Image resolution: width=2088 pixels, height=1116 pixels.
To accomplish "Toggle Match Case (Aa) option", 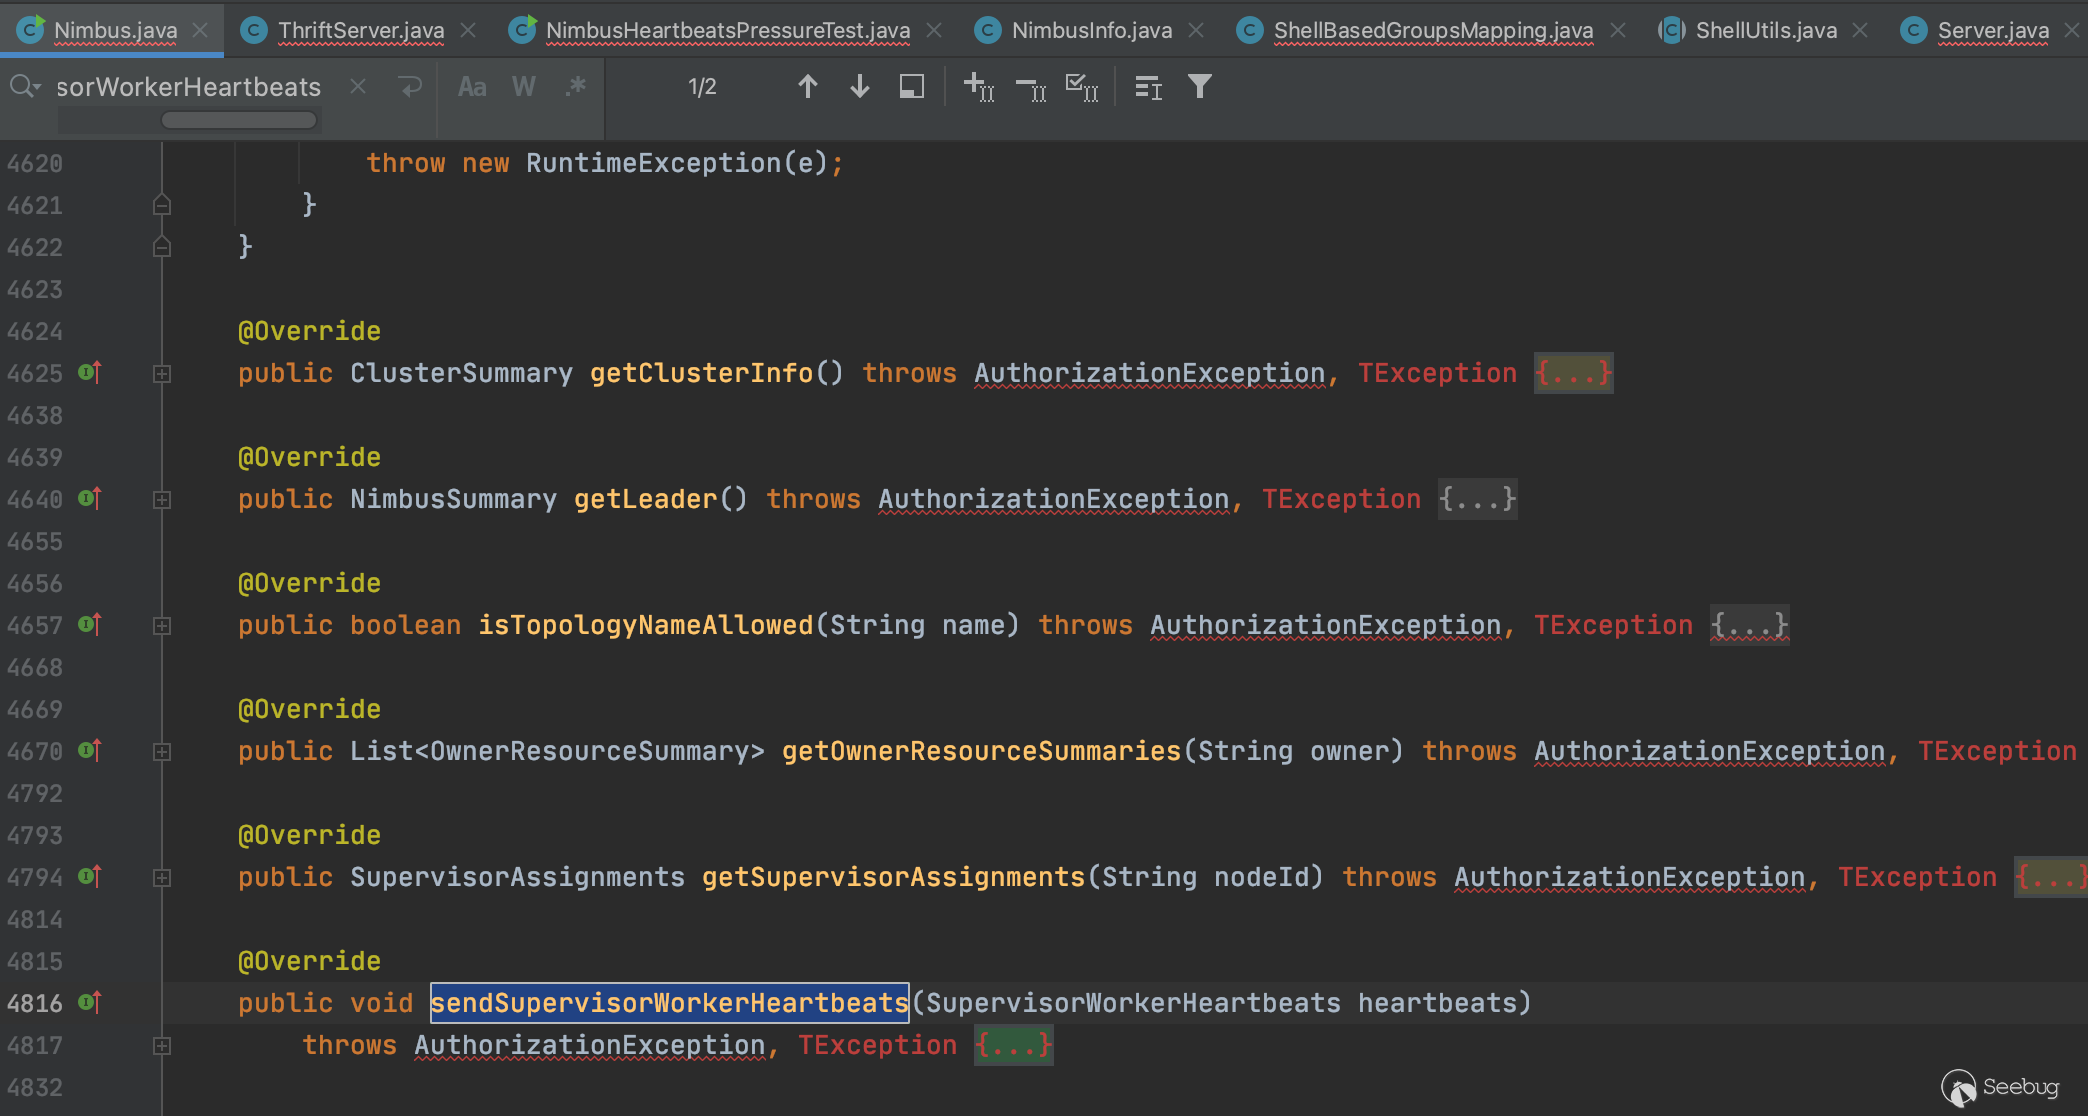I will (x=472, y=87).
